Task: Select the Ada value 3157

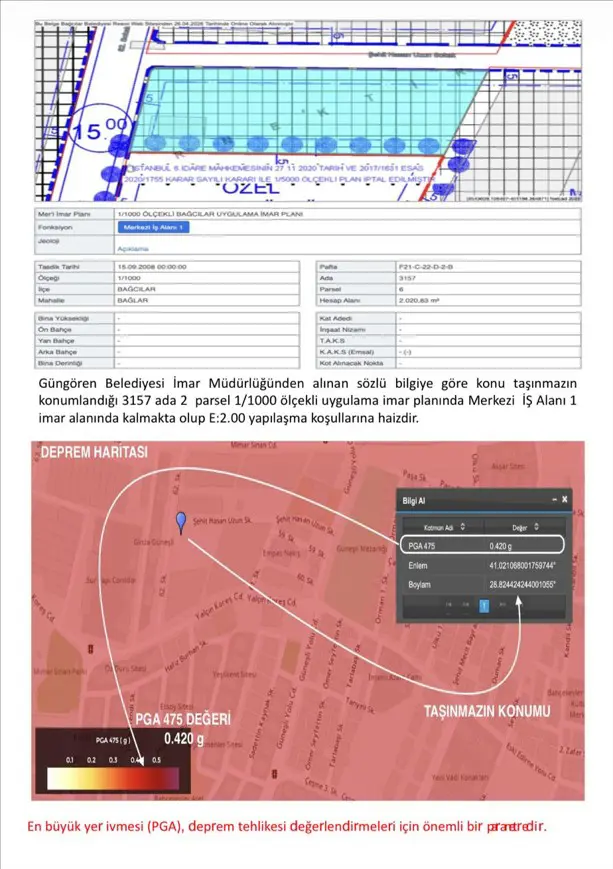Action: click(x=488, y=278)
